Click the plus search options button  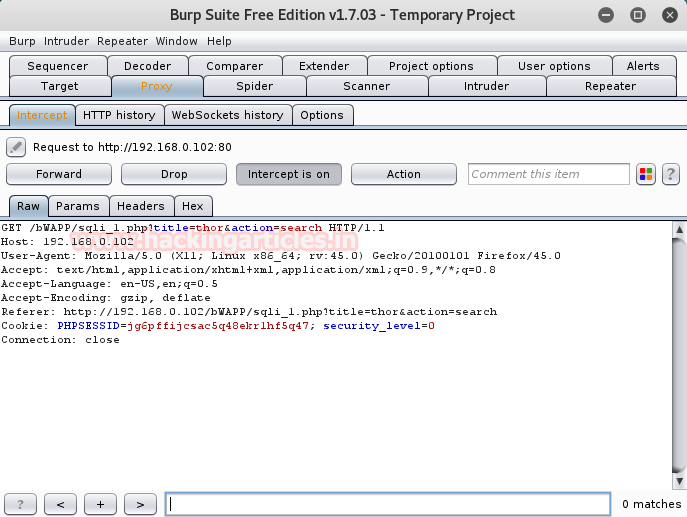coord(100,504)
